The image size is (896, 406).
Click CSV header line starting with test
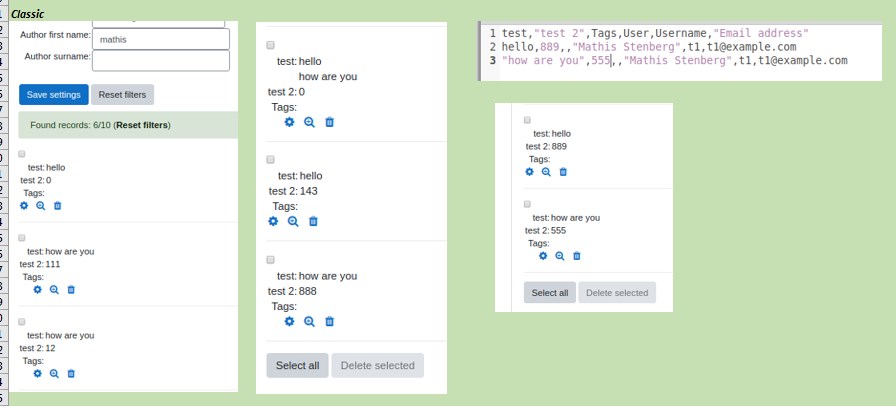655,33
